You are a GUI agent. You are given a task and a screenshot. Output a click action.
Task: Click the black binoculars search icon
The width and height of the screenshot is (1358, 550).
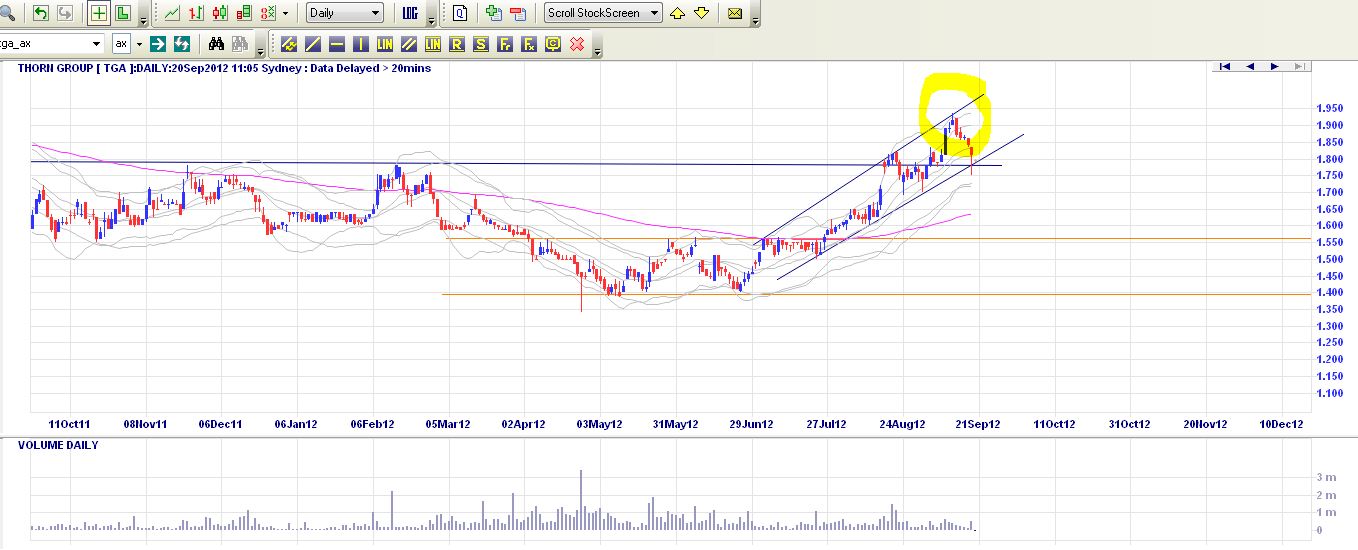pyautogui.click(x=216, y=44)
